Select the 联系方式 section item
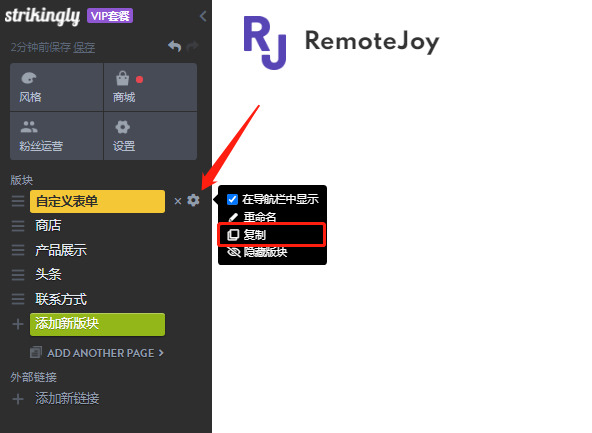The width and height of the screenshot is (592, 433). click(61, 299)
